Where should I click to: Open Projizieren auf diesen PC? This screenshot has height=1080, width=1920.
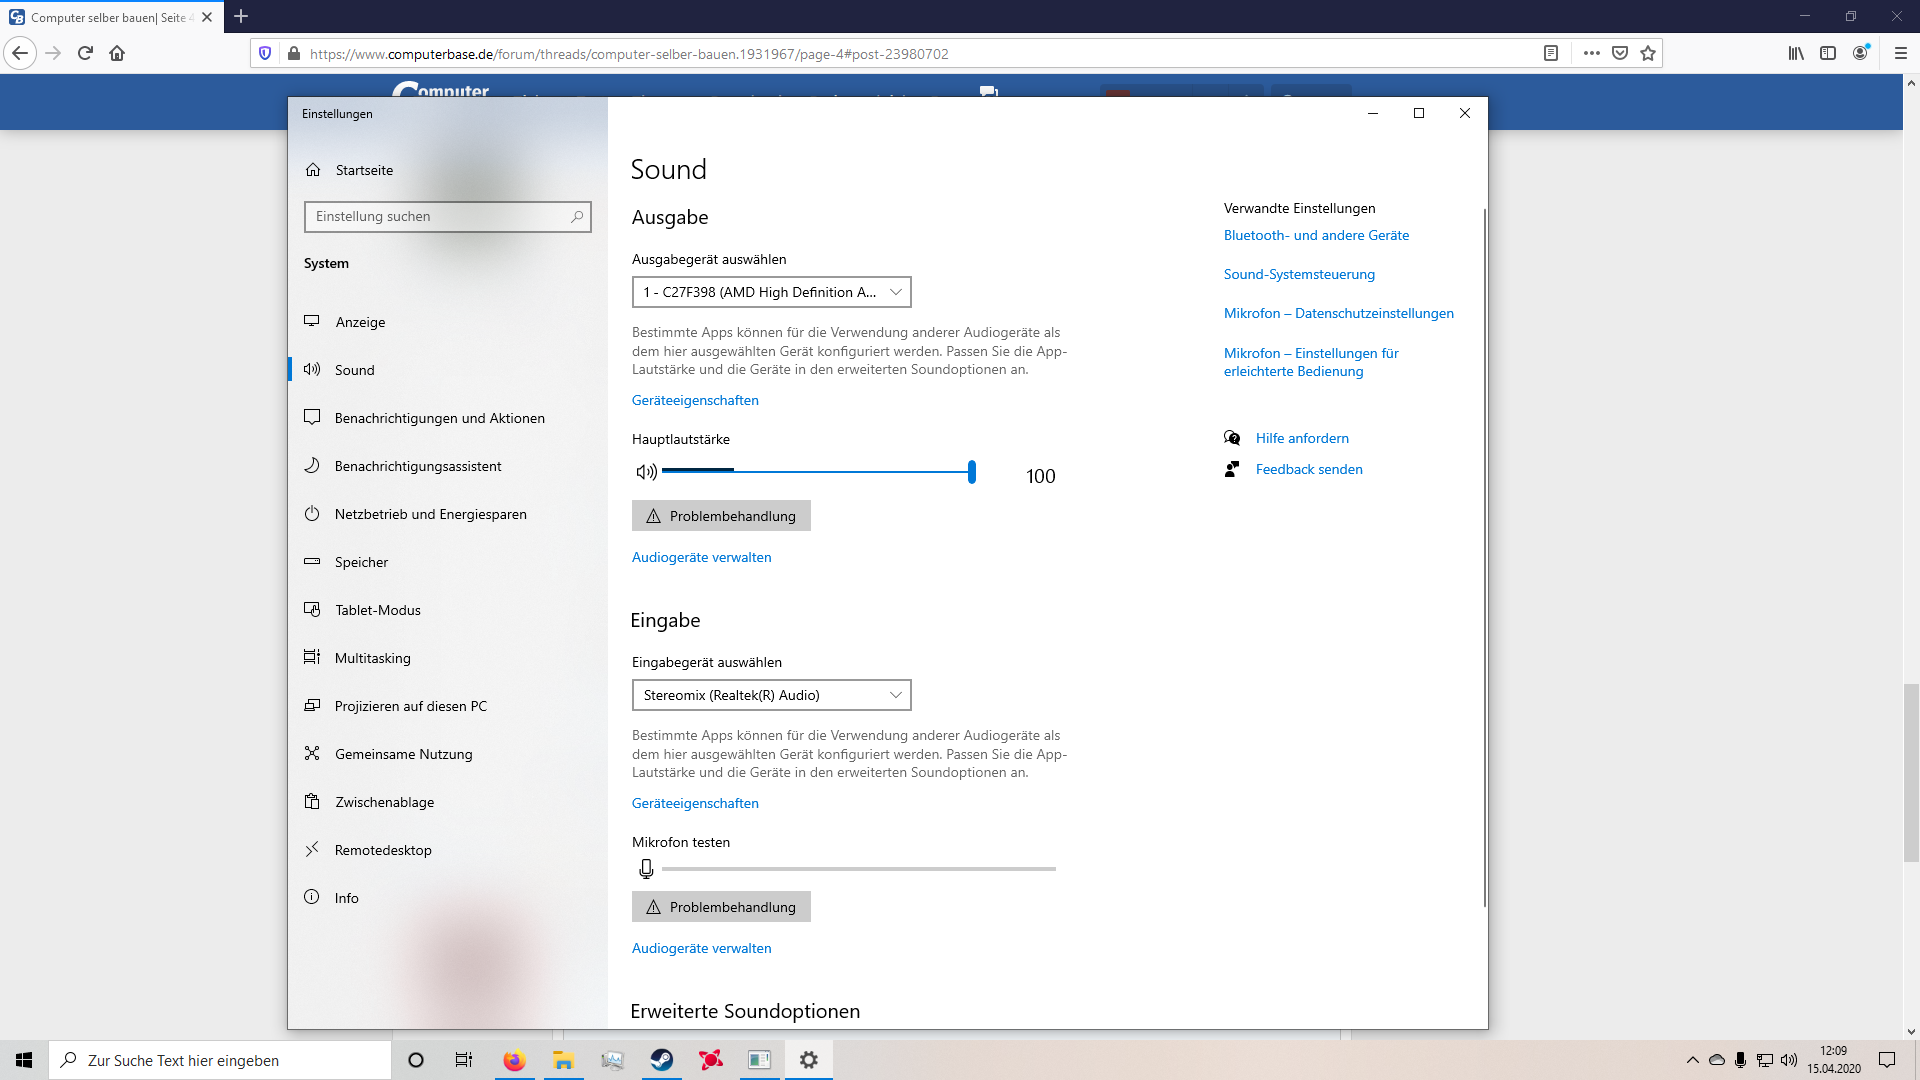coord(448,706)
